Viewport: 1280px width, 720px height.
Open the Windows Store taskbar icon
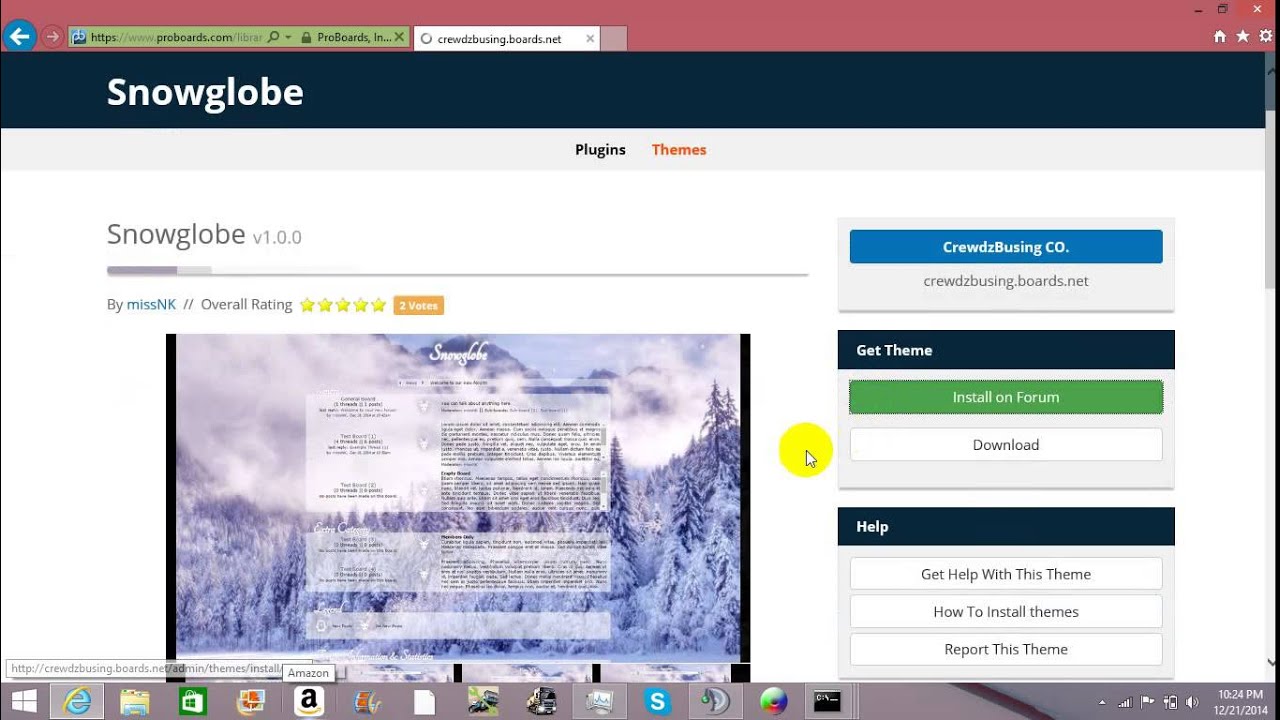coord(192,702)
